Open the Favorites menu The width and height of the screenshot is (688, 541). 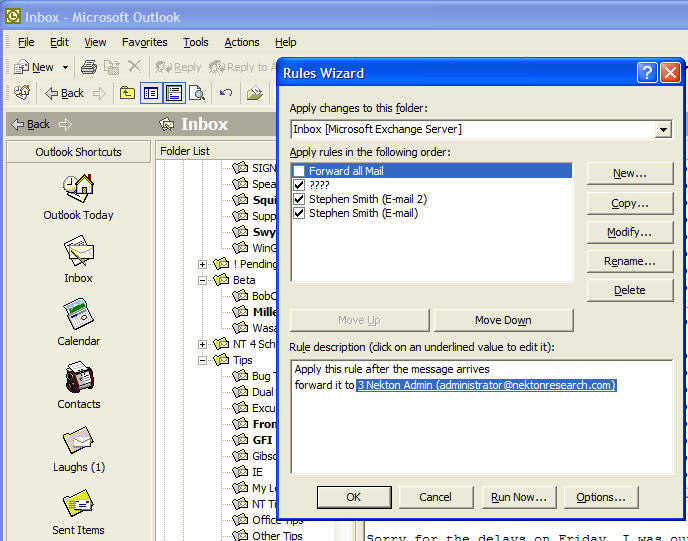145,42
